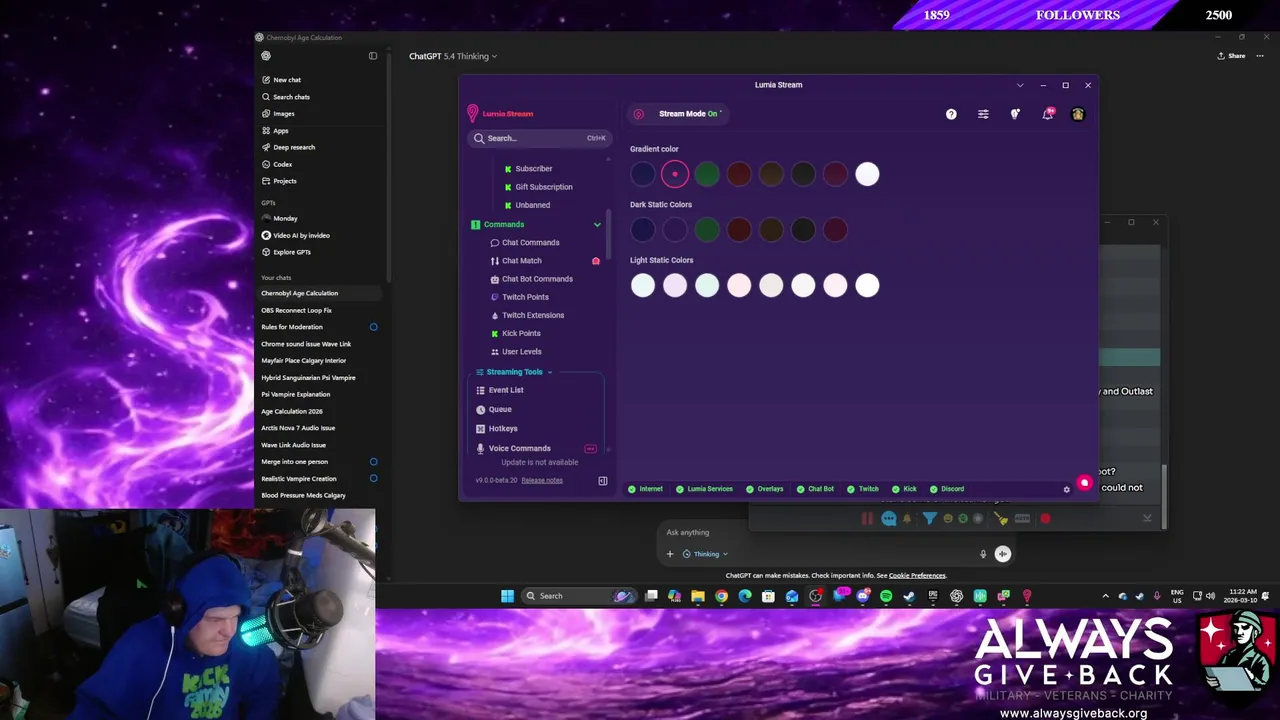Screen dimensions: 1280x720
Task: Open Google Chrome from the taskbar
Action: point(721,596)
